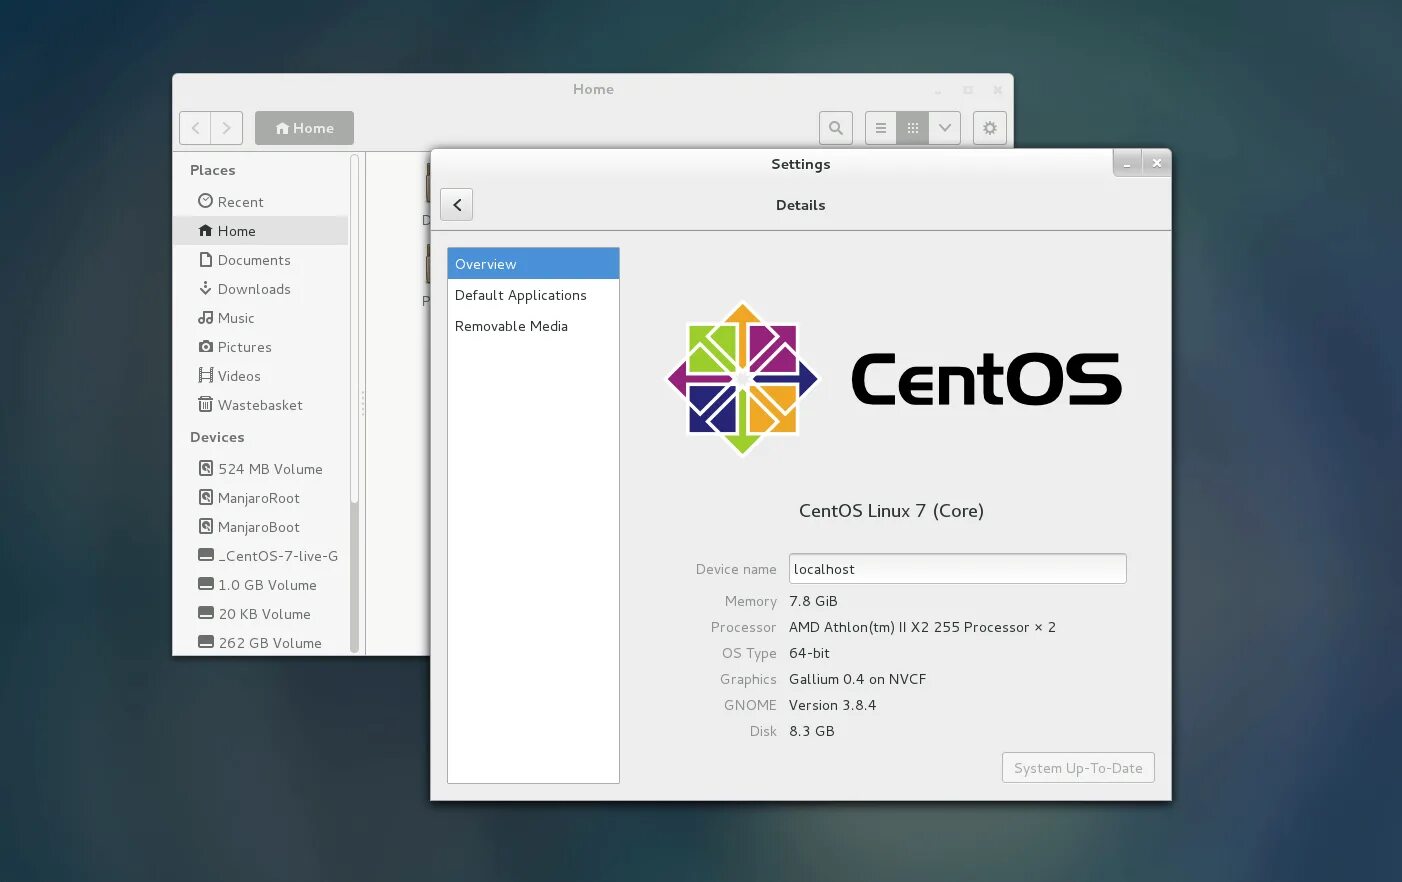
Task: Go back in the Settings Details panel
Action: (457, 205)
